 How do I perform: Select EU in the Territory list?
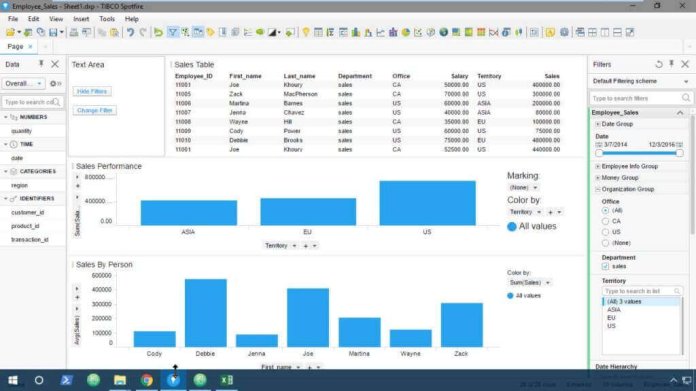pyautogui.click(x=611, y=318)
